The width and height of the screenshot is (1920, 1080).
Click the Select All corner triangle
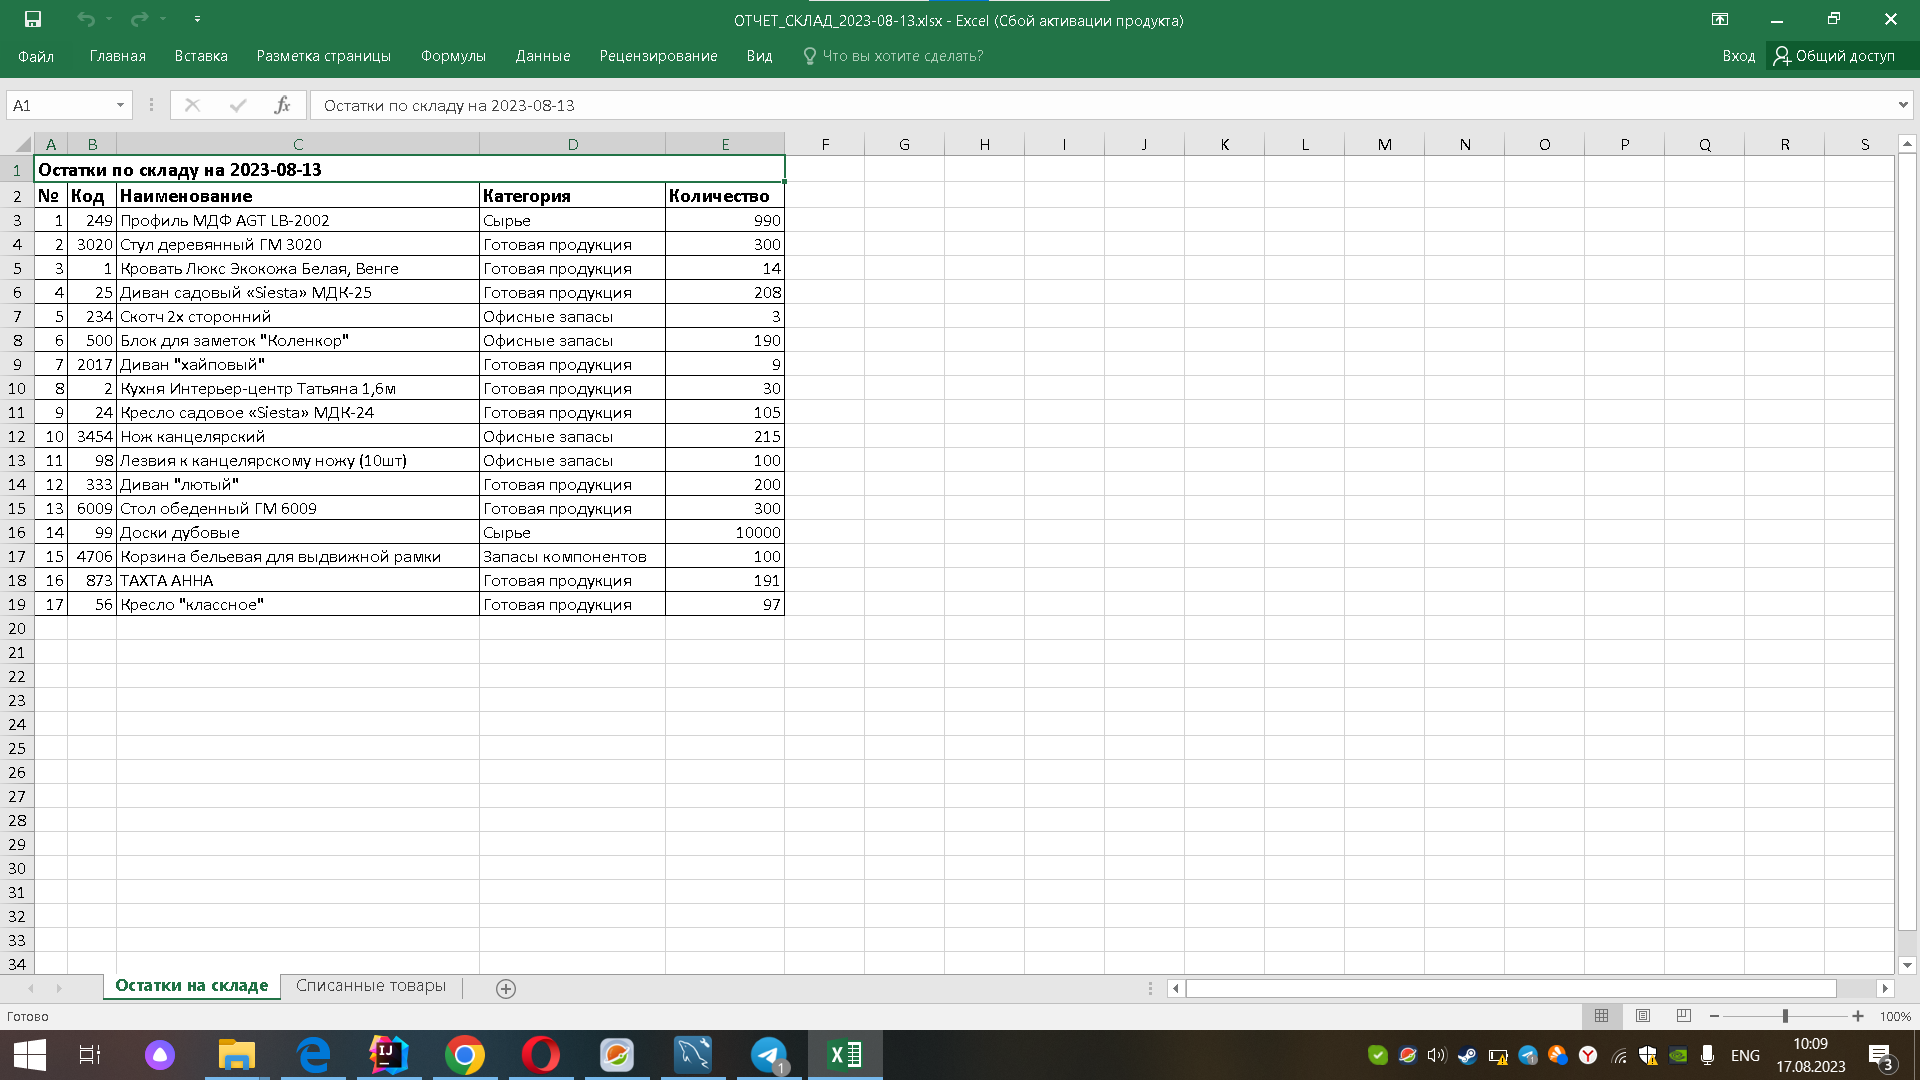pyautogui.click(x=22, y=144)
